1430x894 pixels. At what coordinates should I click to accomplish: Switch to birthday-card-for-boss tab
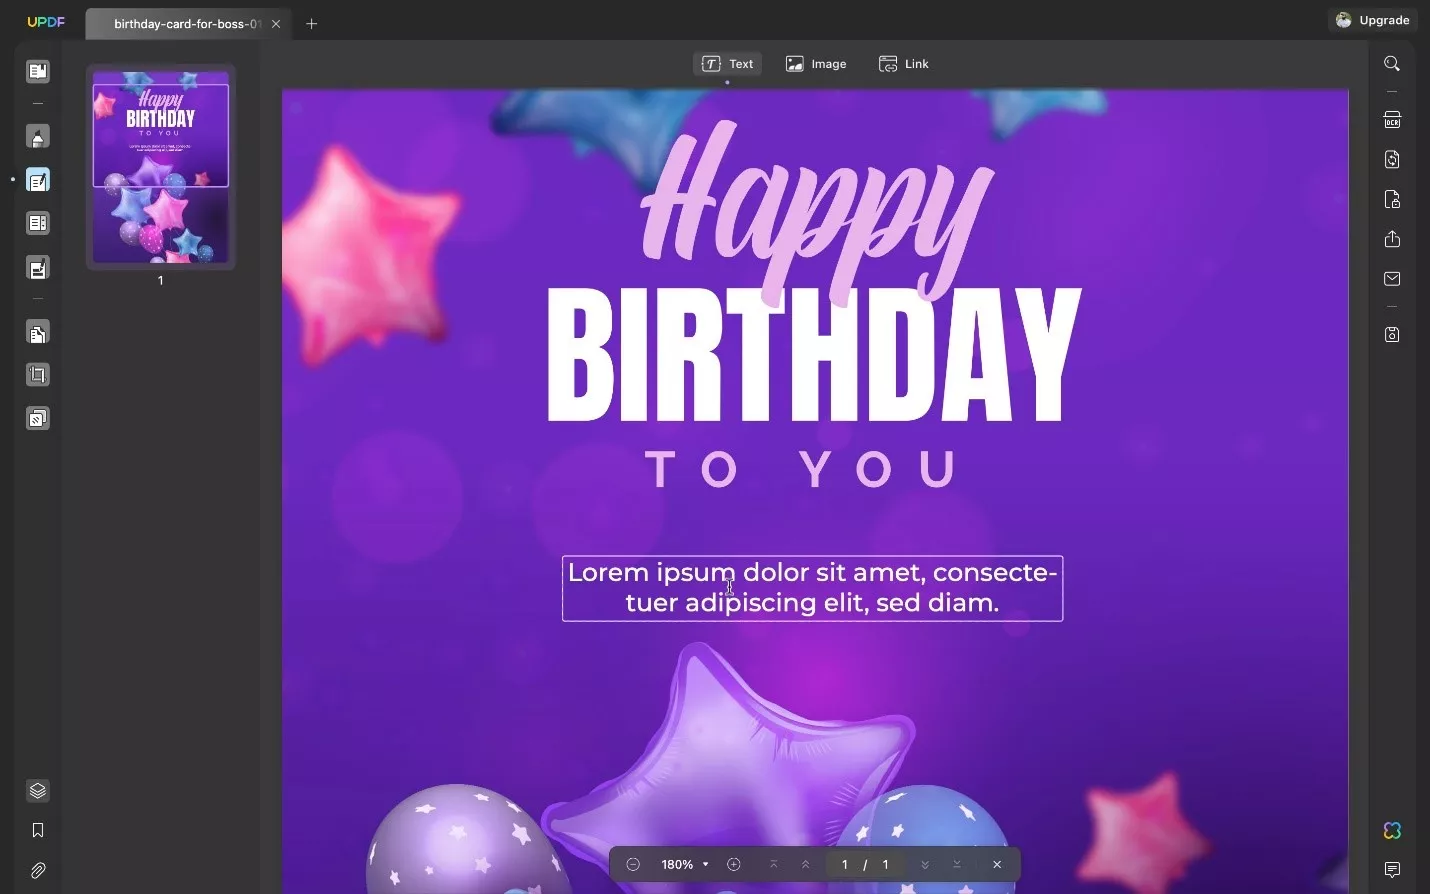click(x=187, y=23)
